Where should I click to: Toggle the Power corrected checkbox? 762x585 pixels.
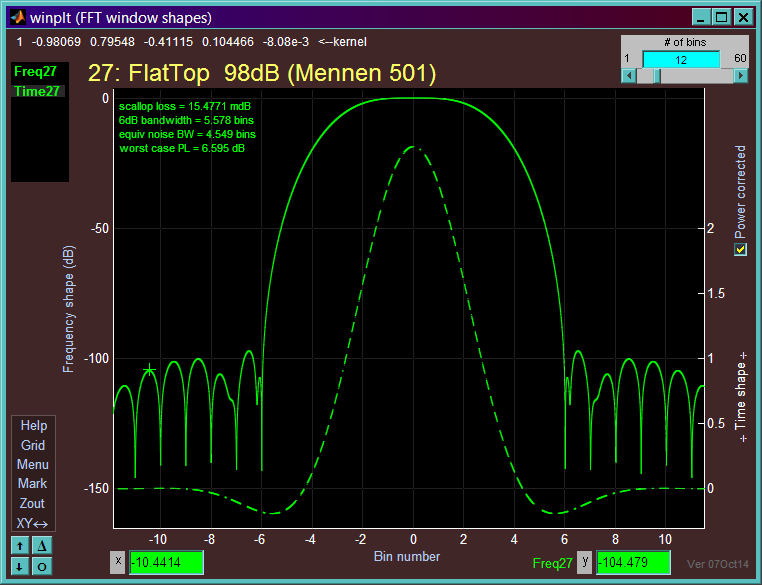click(x=740, y=249)
